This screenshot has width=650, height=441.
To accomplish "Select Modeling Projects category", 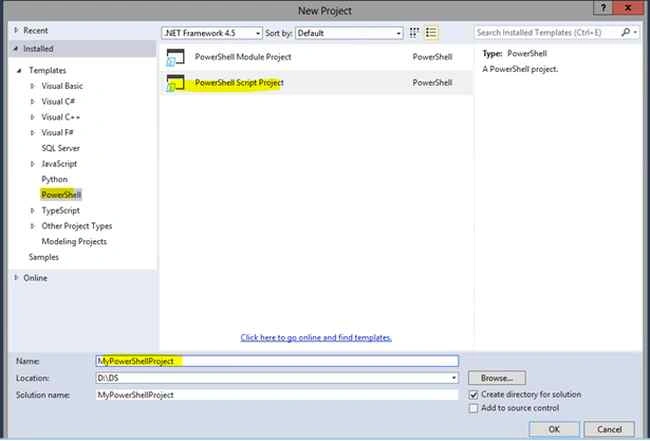I will point(74,242).
